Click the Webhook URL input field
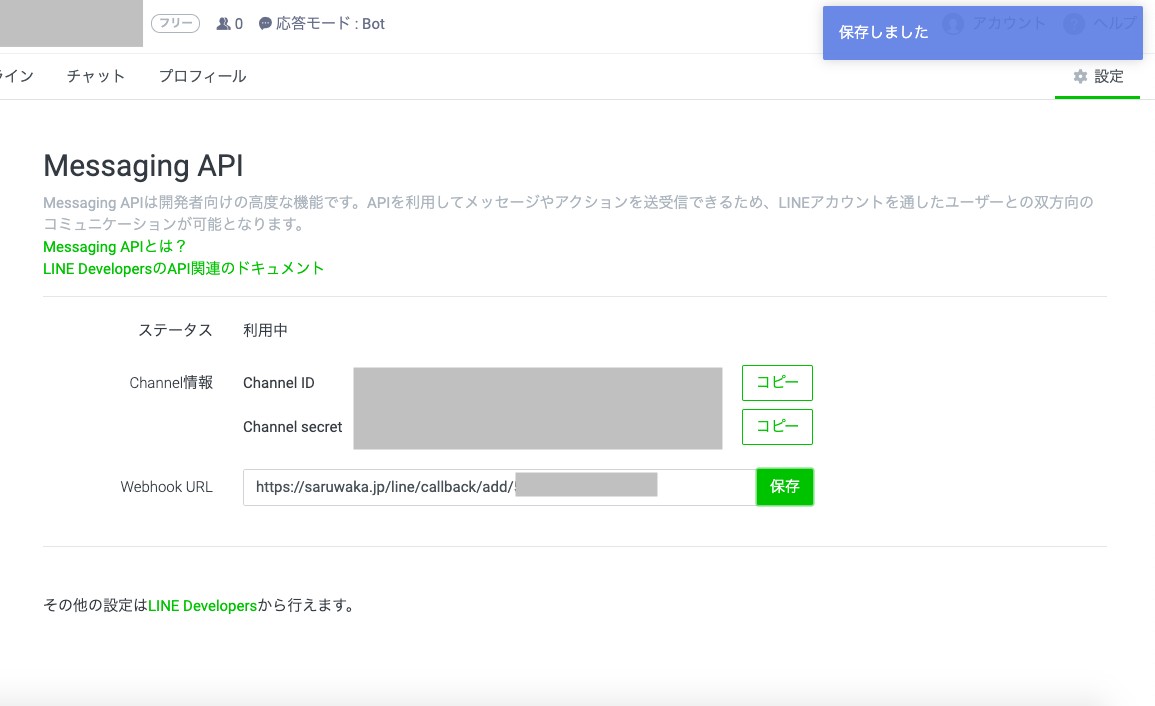The image size is (1155, 706). click(x=499, y=487)
